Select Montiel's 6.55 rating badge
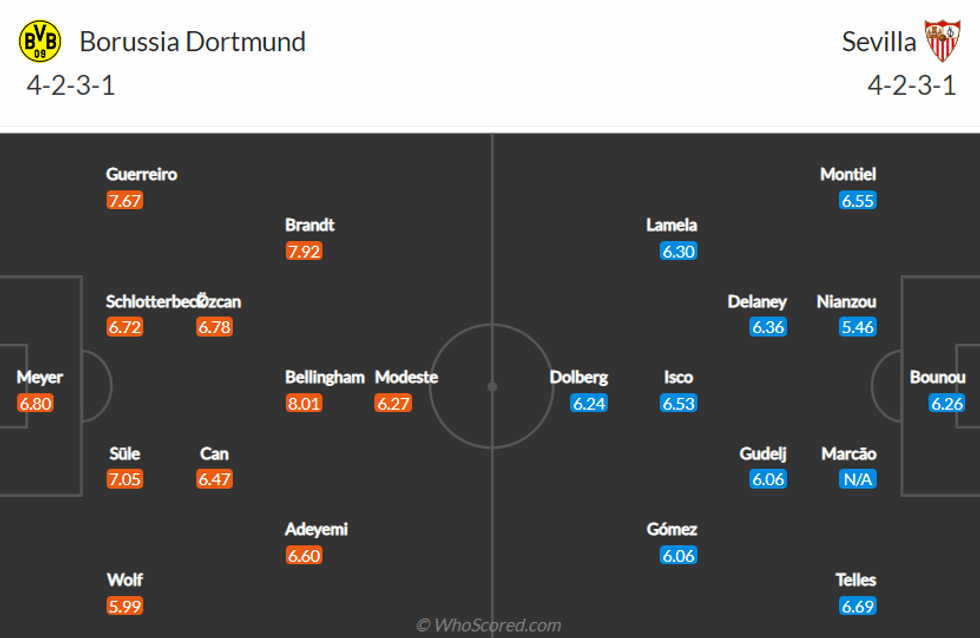This screenshot has height=638, width=980. coord(858,200)
